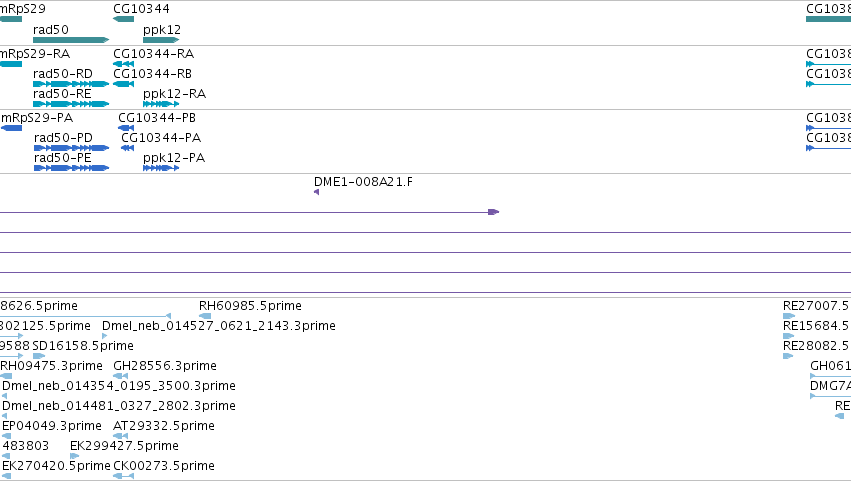Click the mRpS29-PA protein glyph
The image size is (851, 481).
point(11,128)
